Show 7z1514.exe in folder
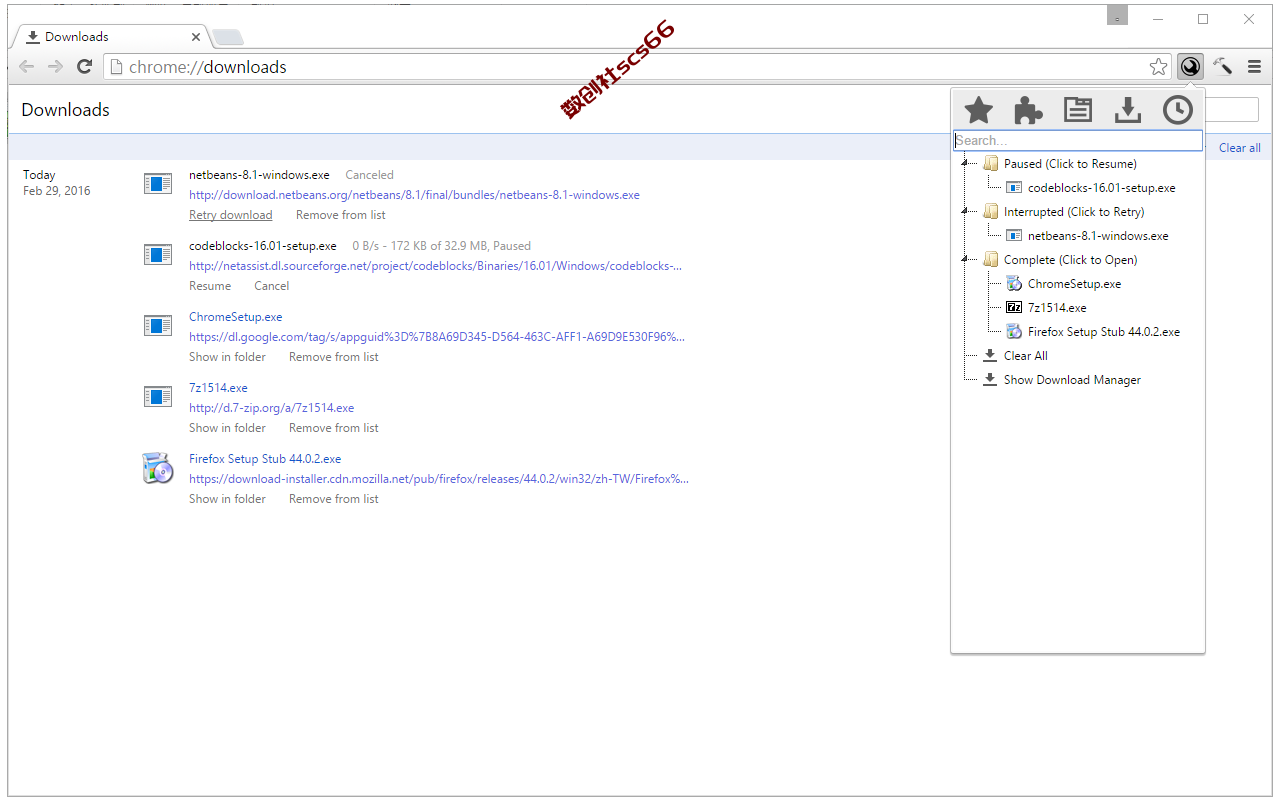Image resolution: width=1280 pixels, height=800 pixels. [227, 428]
